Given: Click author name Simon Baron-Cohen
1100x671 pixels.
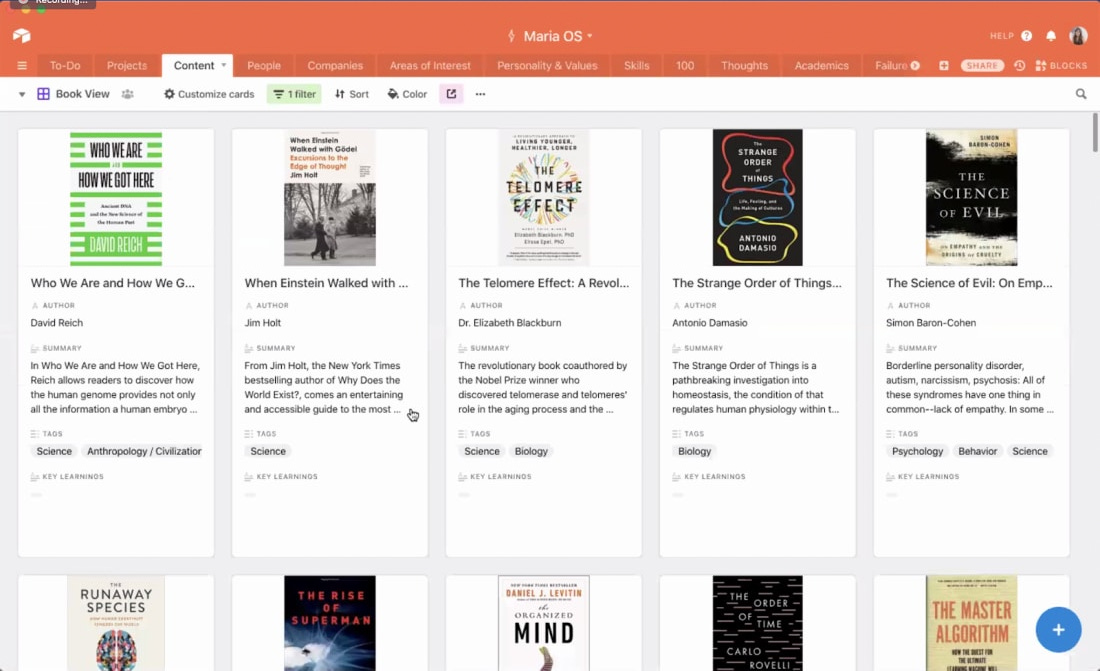Looking at the screenshot, I should click(931, 323).
